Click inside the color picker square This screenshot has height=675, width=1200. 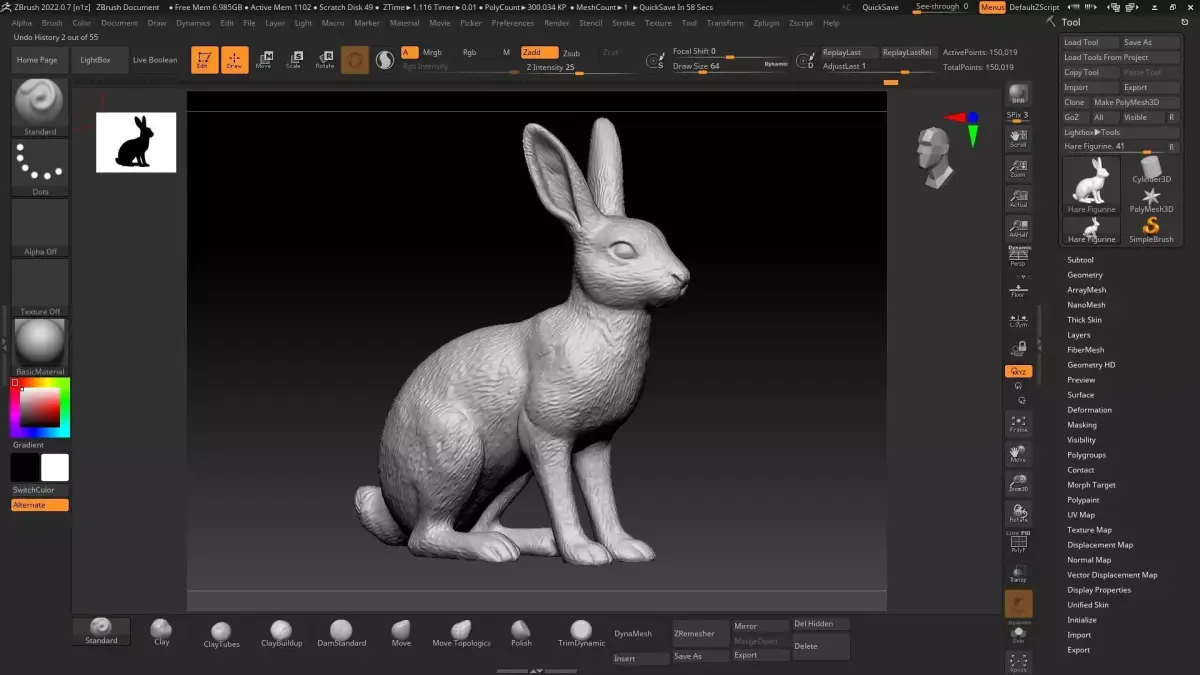click(41, 407)
